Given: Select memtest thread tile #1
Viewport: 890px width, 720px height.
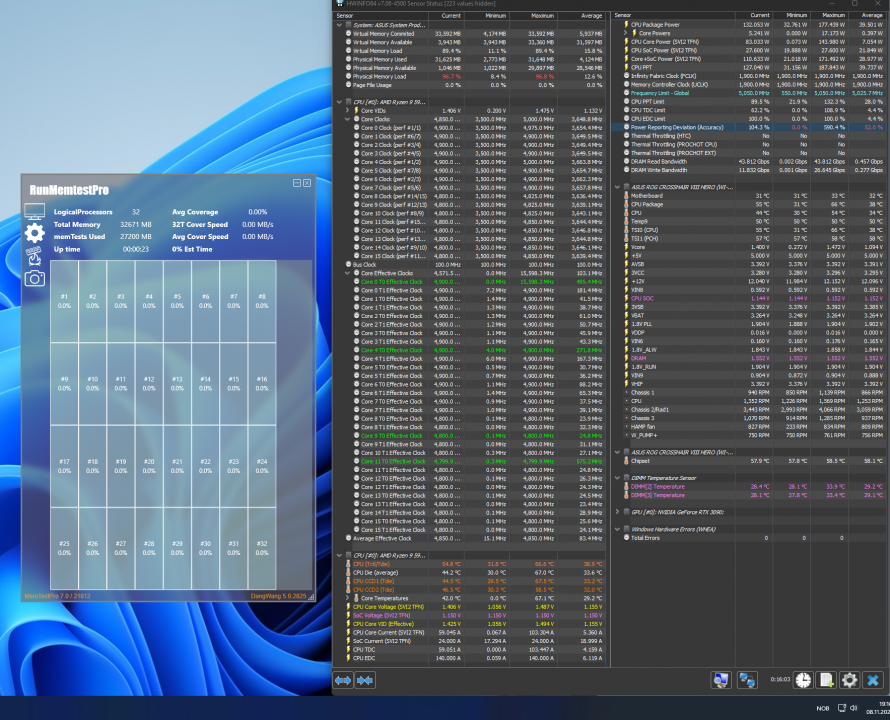Looking at the screenshot, I should (65, 299).
